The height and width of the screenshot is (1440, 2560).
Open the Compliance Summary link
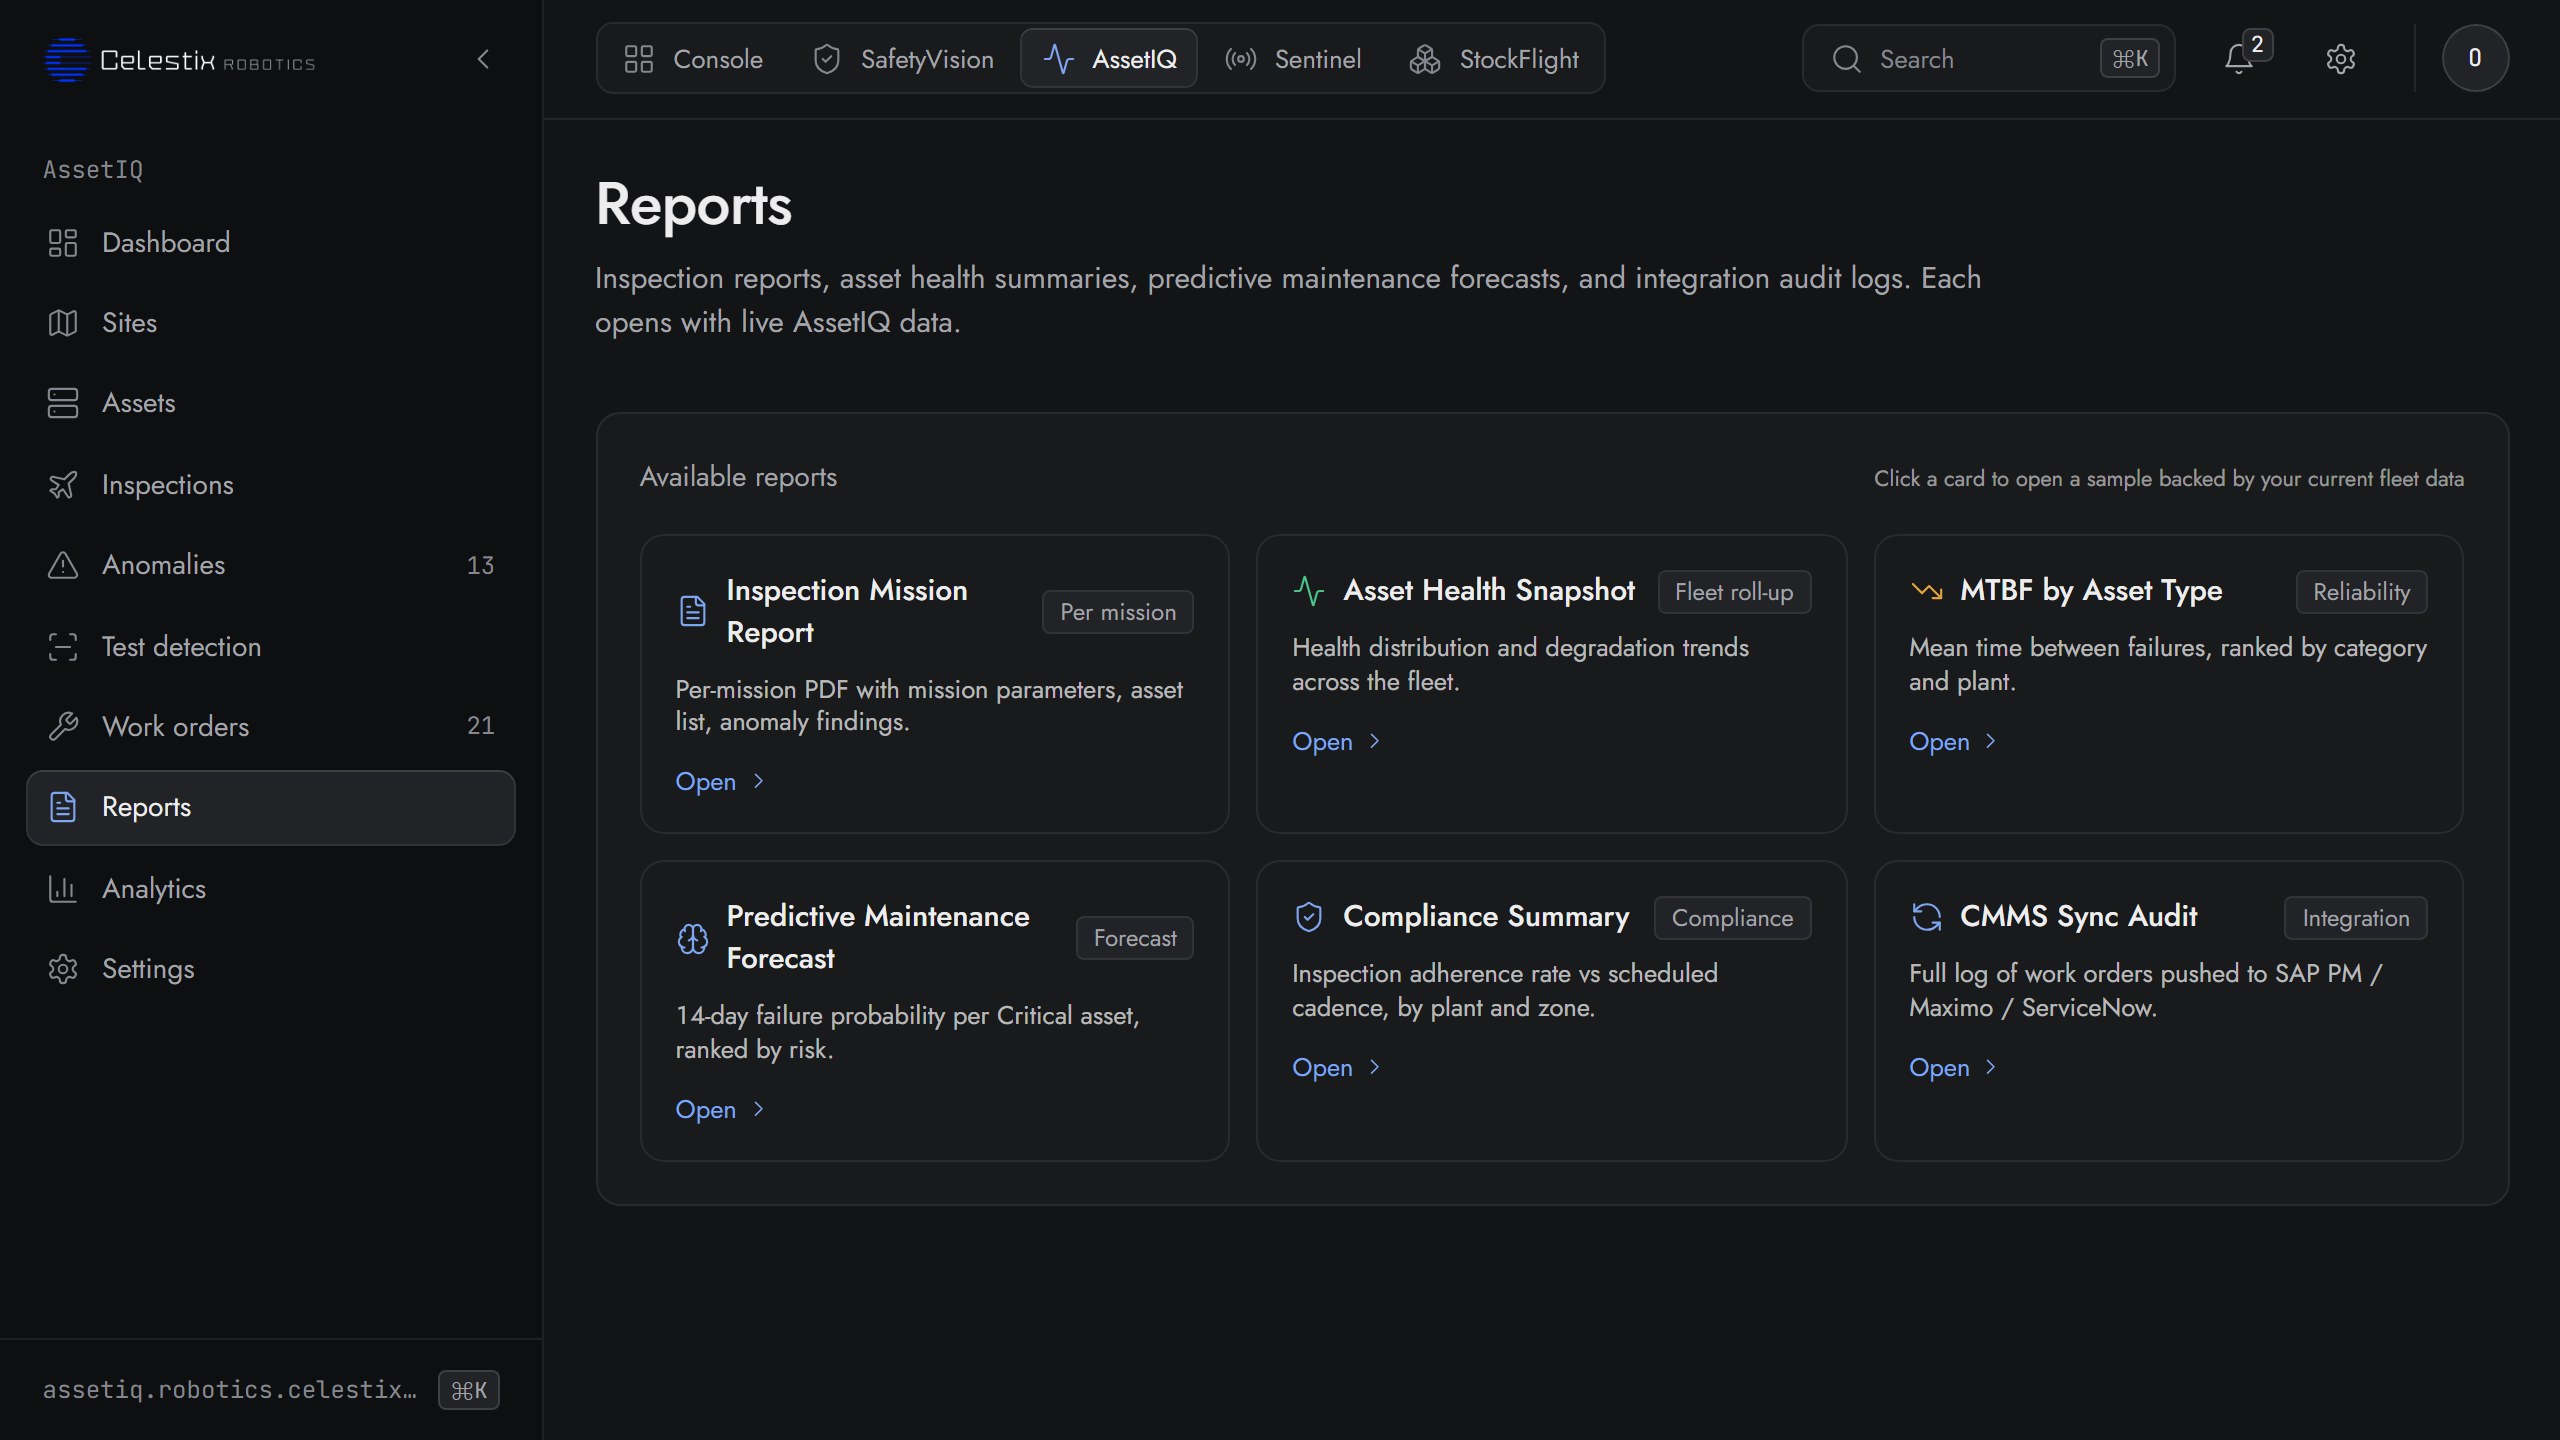1337,1067
